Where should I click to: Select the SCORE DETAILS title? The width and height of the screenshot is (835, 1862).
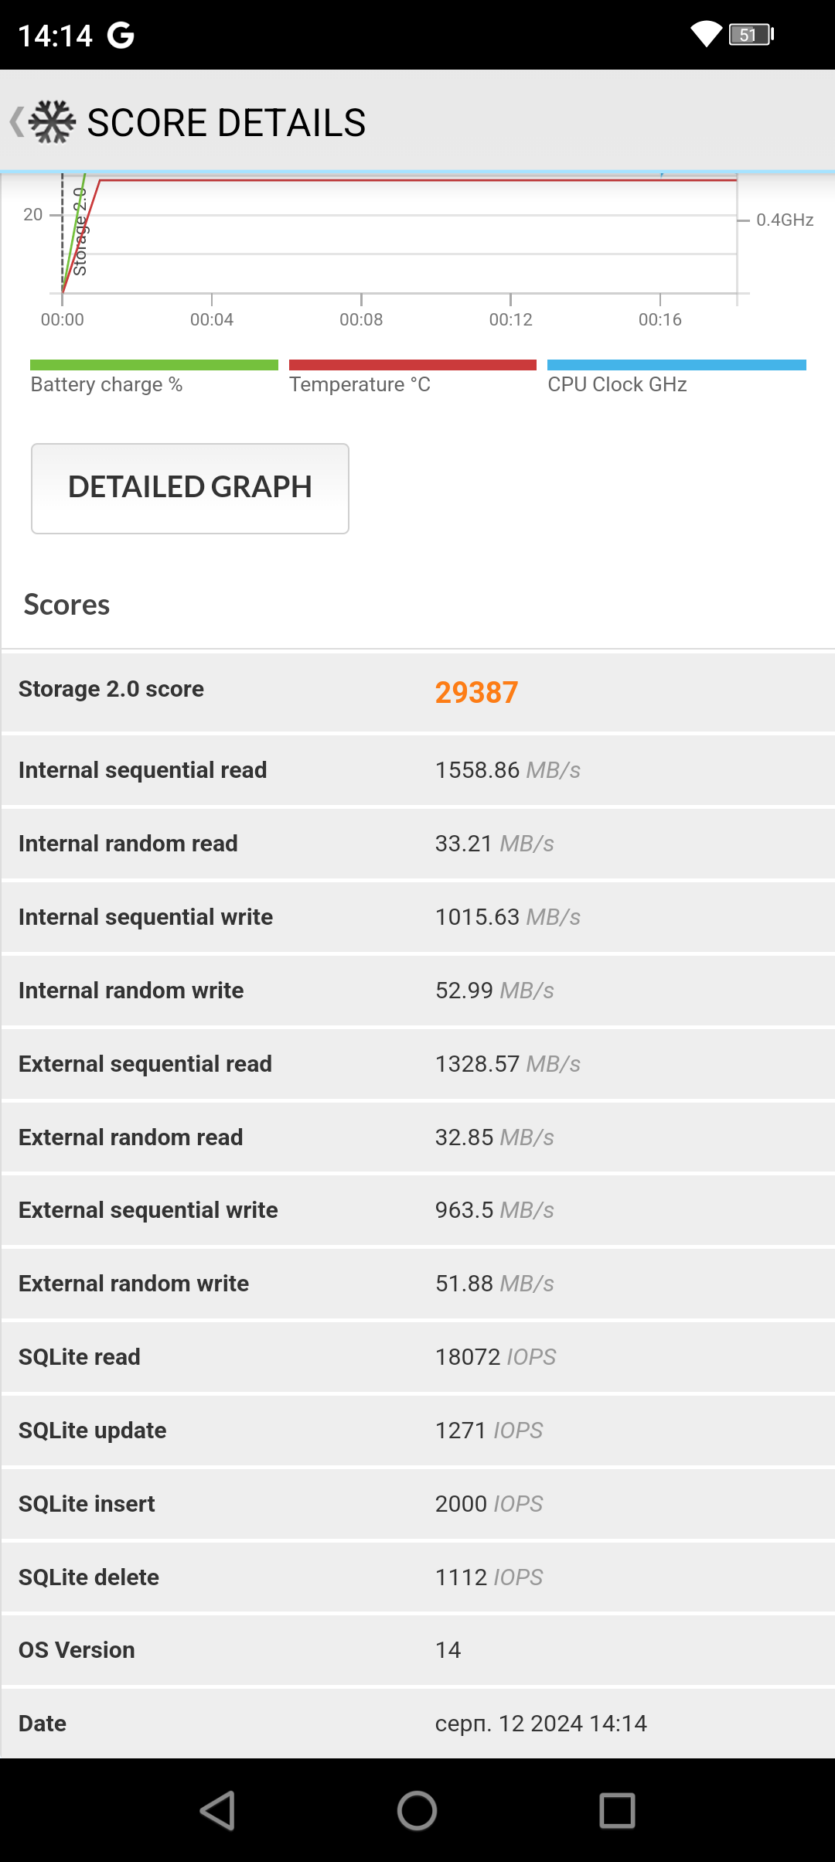point(226,122)
